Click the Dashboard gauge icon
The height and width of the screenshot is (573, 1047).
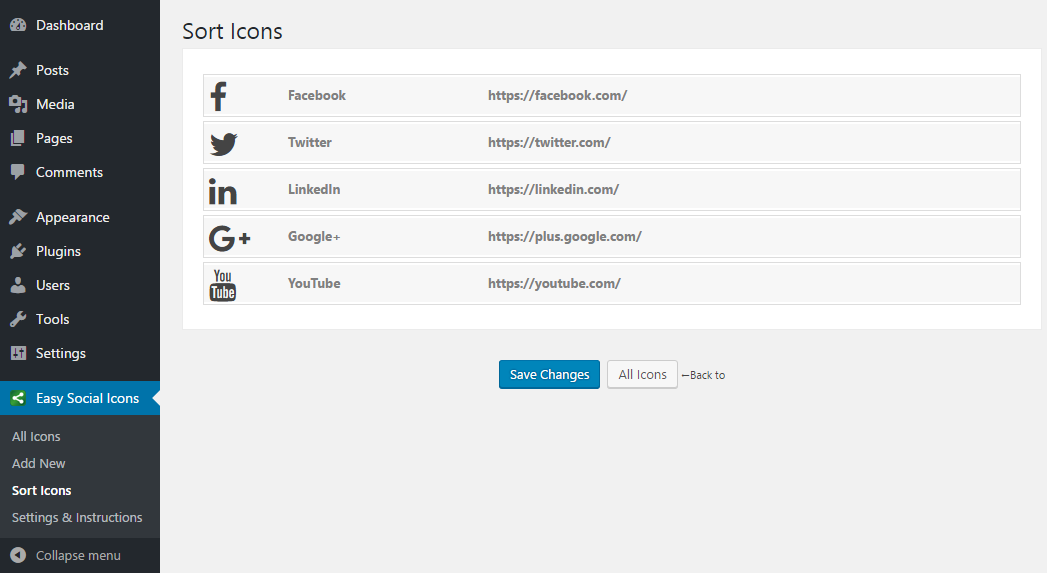click(18, 25)
